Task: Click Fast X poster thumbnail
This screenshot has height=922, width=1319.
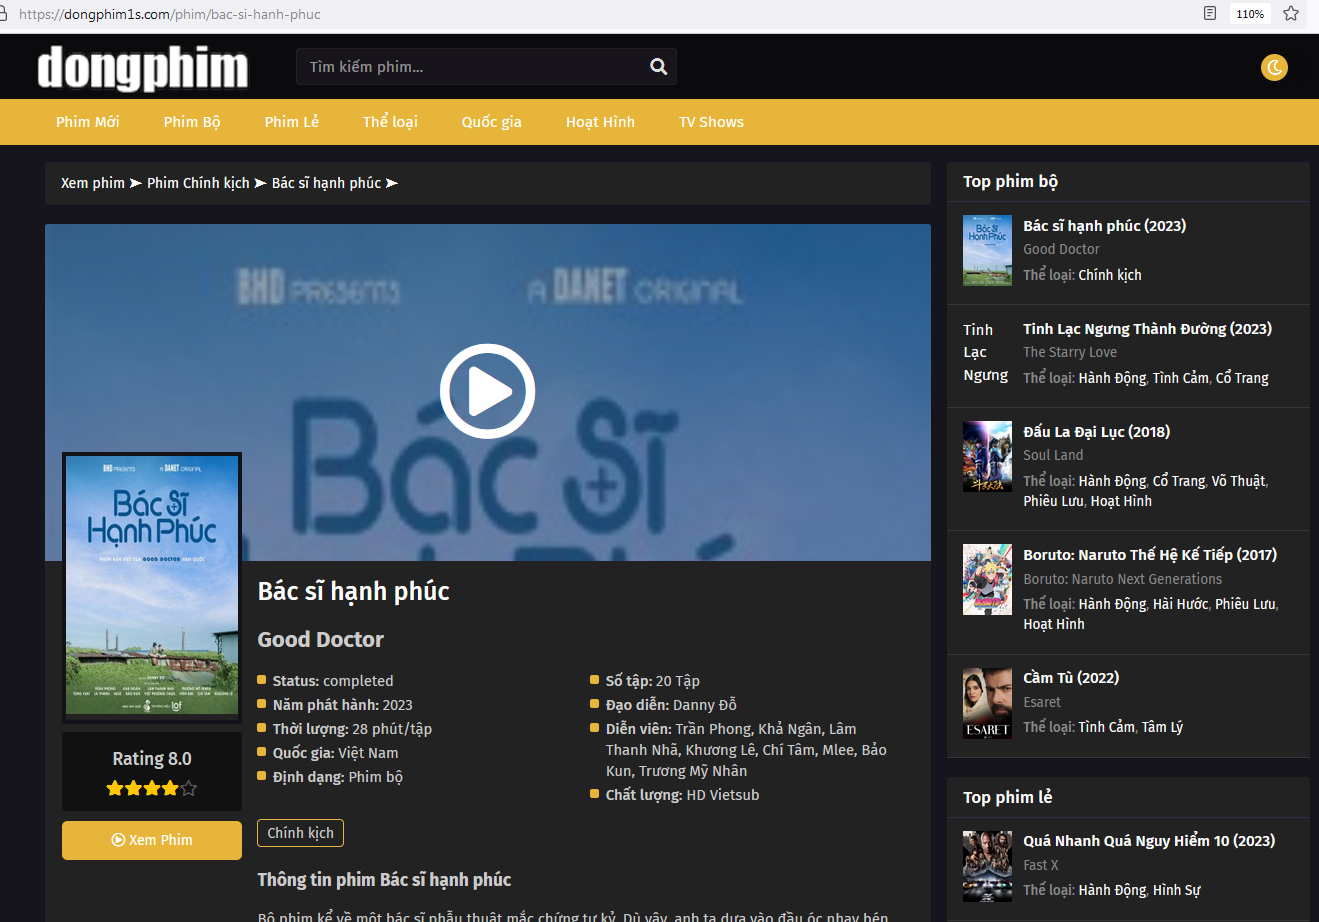Action: (x=987, y=866)
